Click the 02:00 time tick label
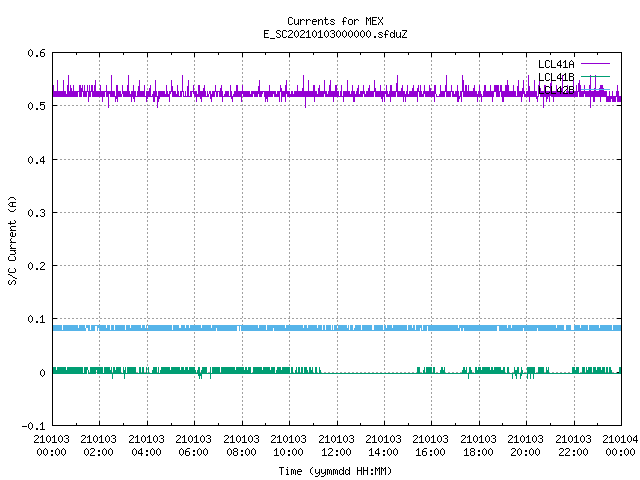Image resolution: width=640 pixels, height=480 pixels. (x=98, y=452)
